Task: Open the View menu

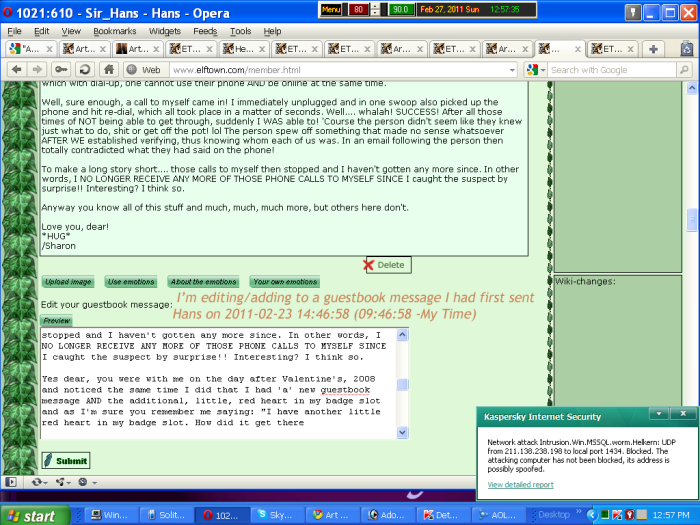Action: click(71, 31)
